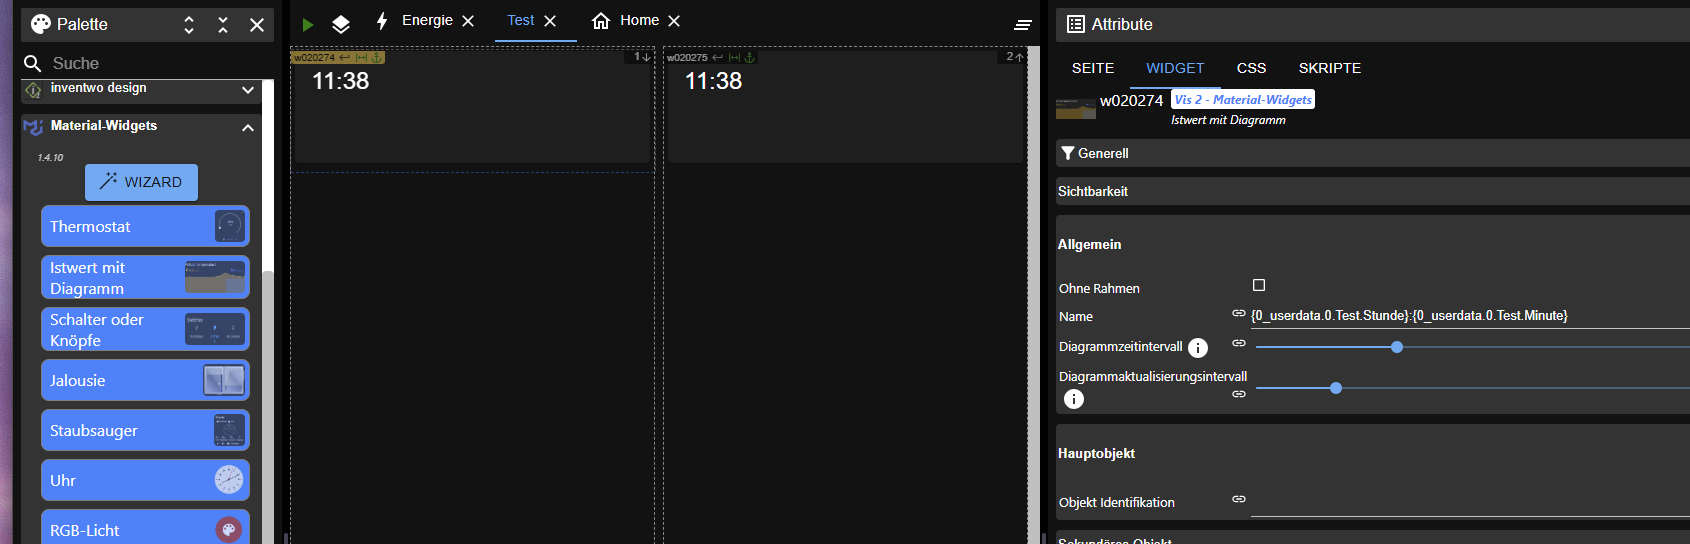Click the search magnifier icon in Palette
The image size is (1690, 544).
click(33, 63)
